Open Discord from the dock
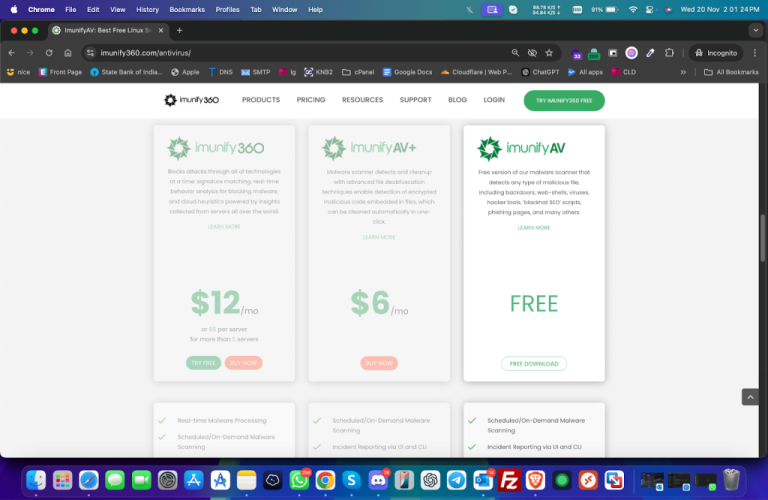 click(377, 480)
